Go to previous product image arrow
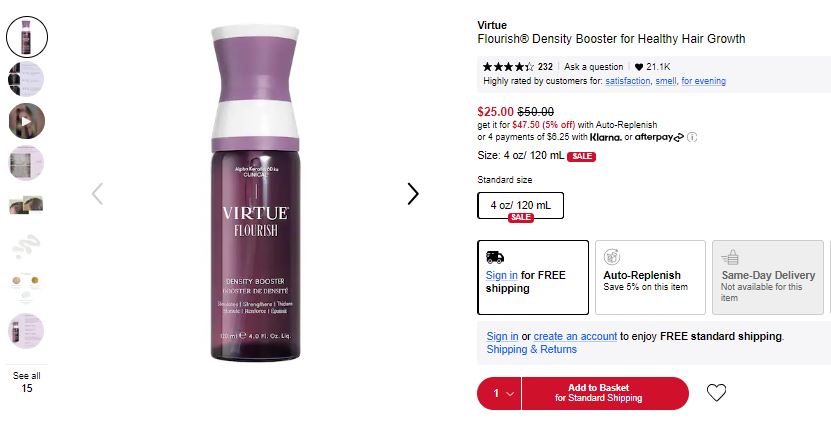 click(97, 194)
